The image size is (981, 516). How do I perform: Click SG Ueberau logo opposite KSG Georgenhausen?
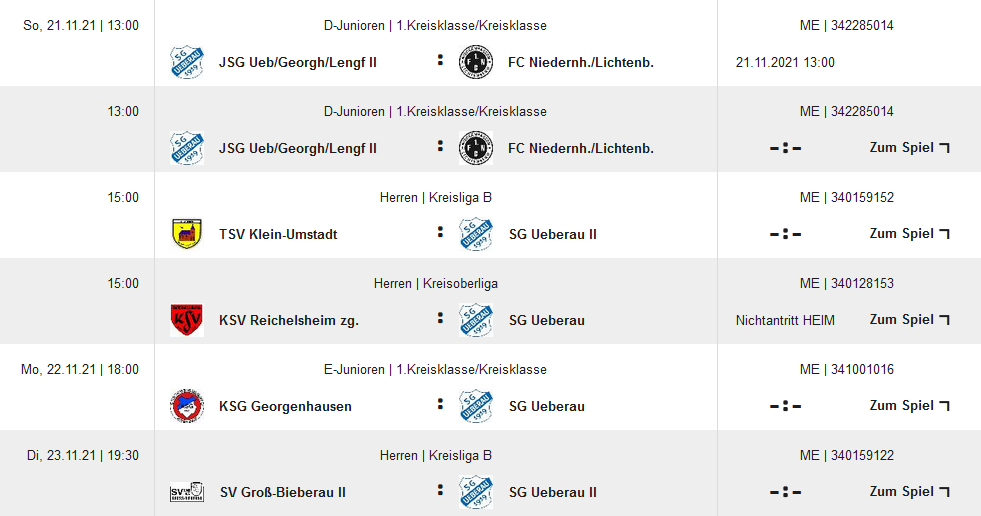click(x=475, y=406)
